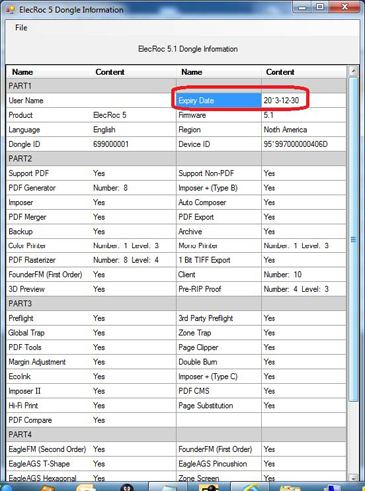This screenshot has width=365, height=491.
Task: Click the Pre-RIP Proof cell
Action: (219, 289)
